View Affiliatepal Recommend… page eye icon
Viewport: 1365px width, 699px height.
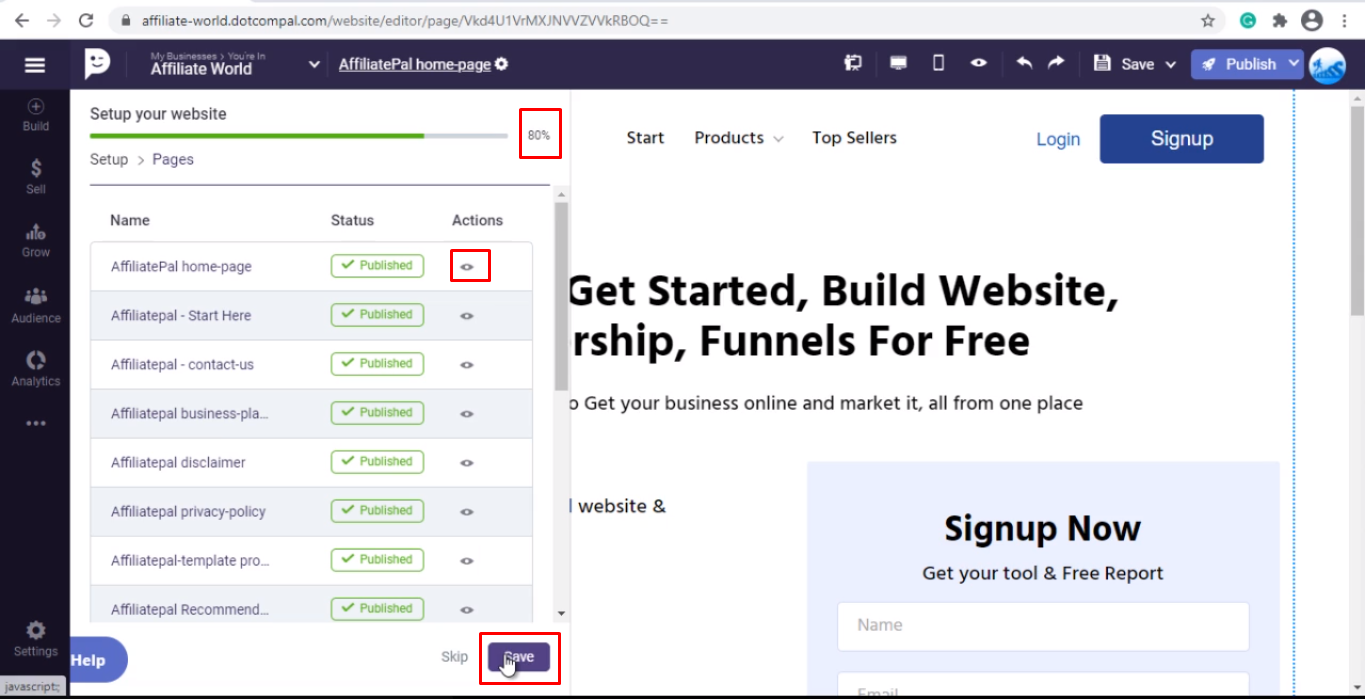pyautogui.click(x=466, y=610)
